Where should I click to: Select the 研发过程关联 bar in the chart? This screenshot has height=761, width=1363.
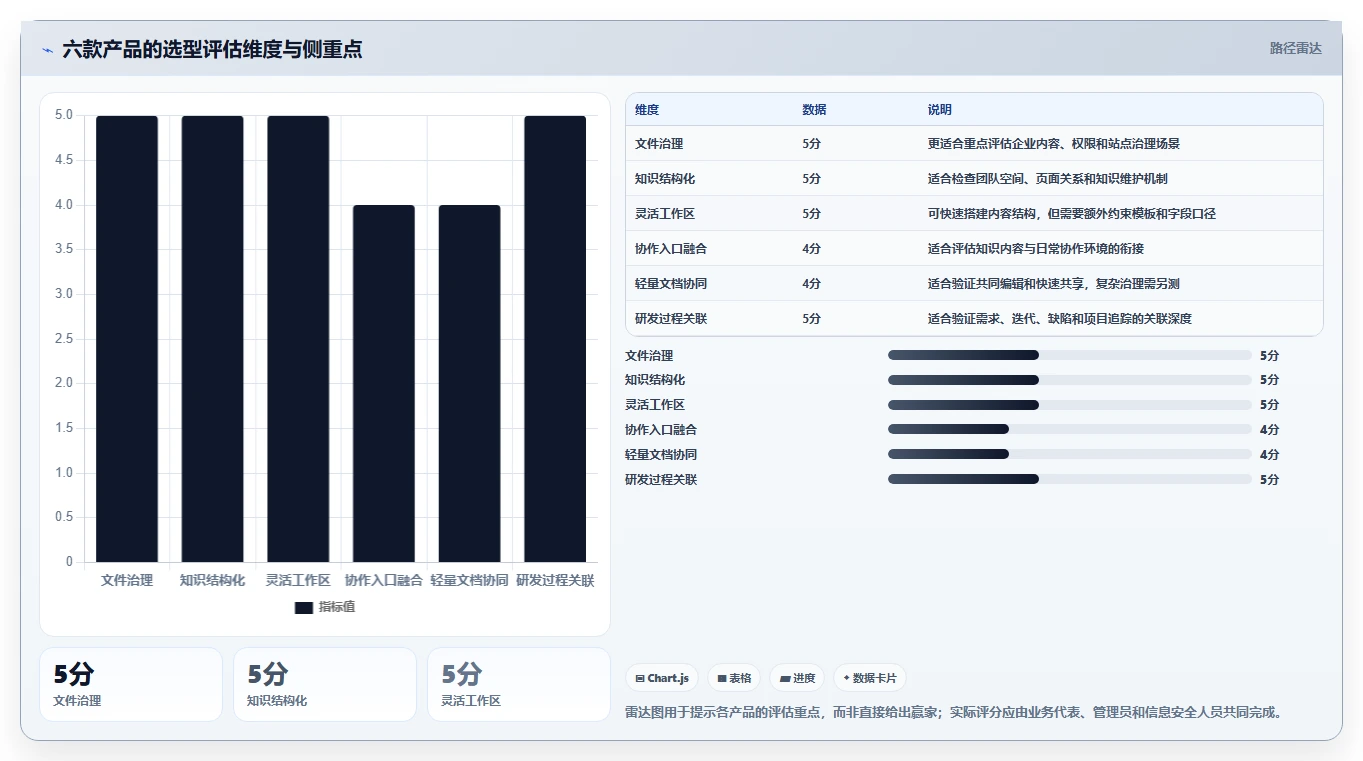pyautogui.click(x=555, y=339)
